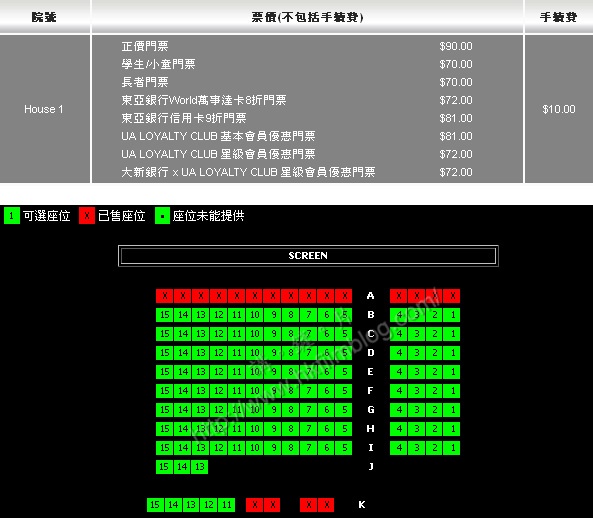Pick seat I13 in row I
Screen dimensions: 593x518
pyautogui.click(x=200, y=448)
